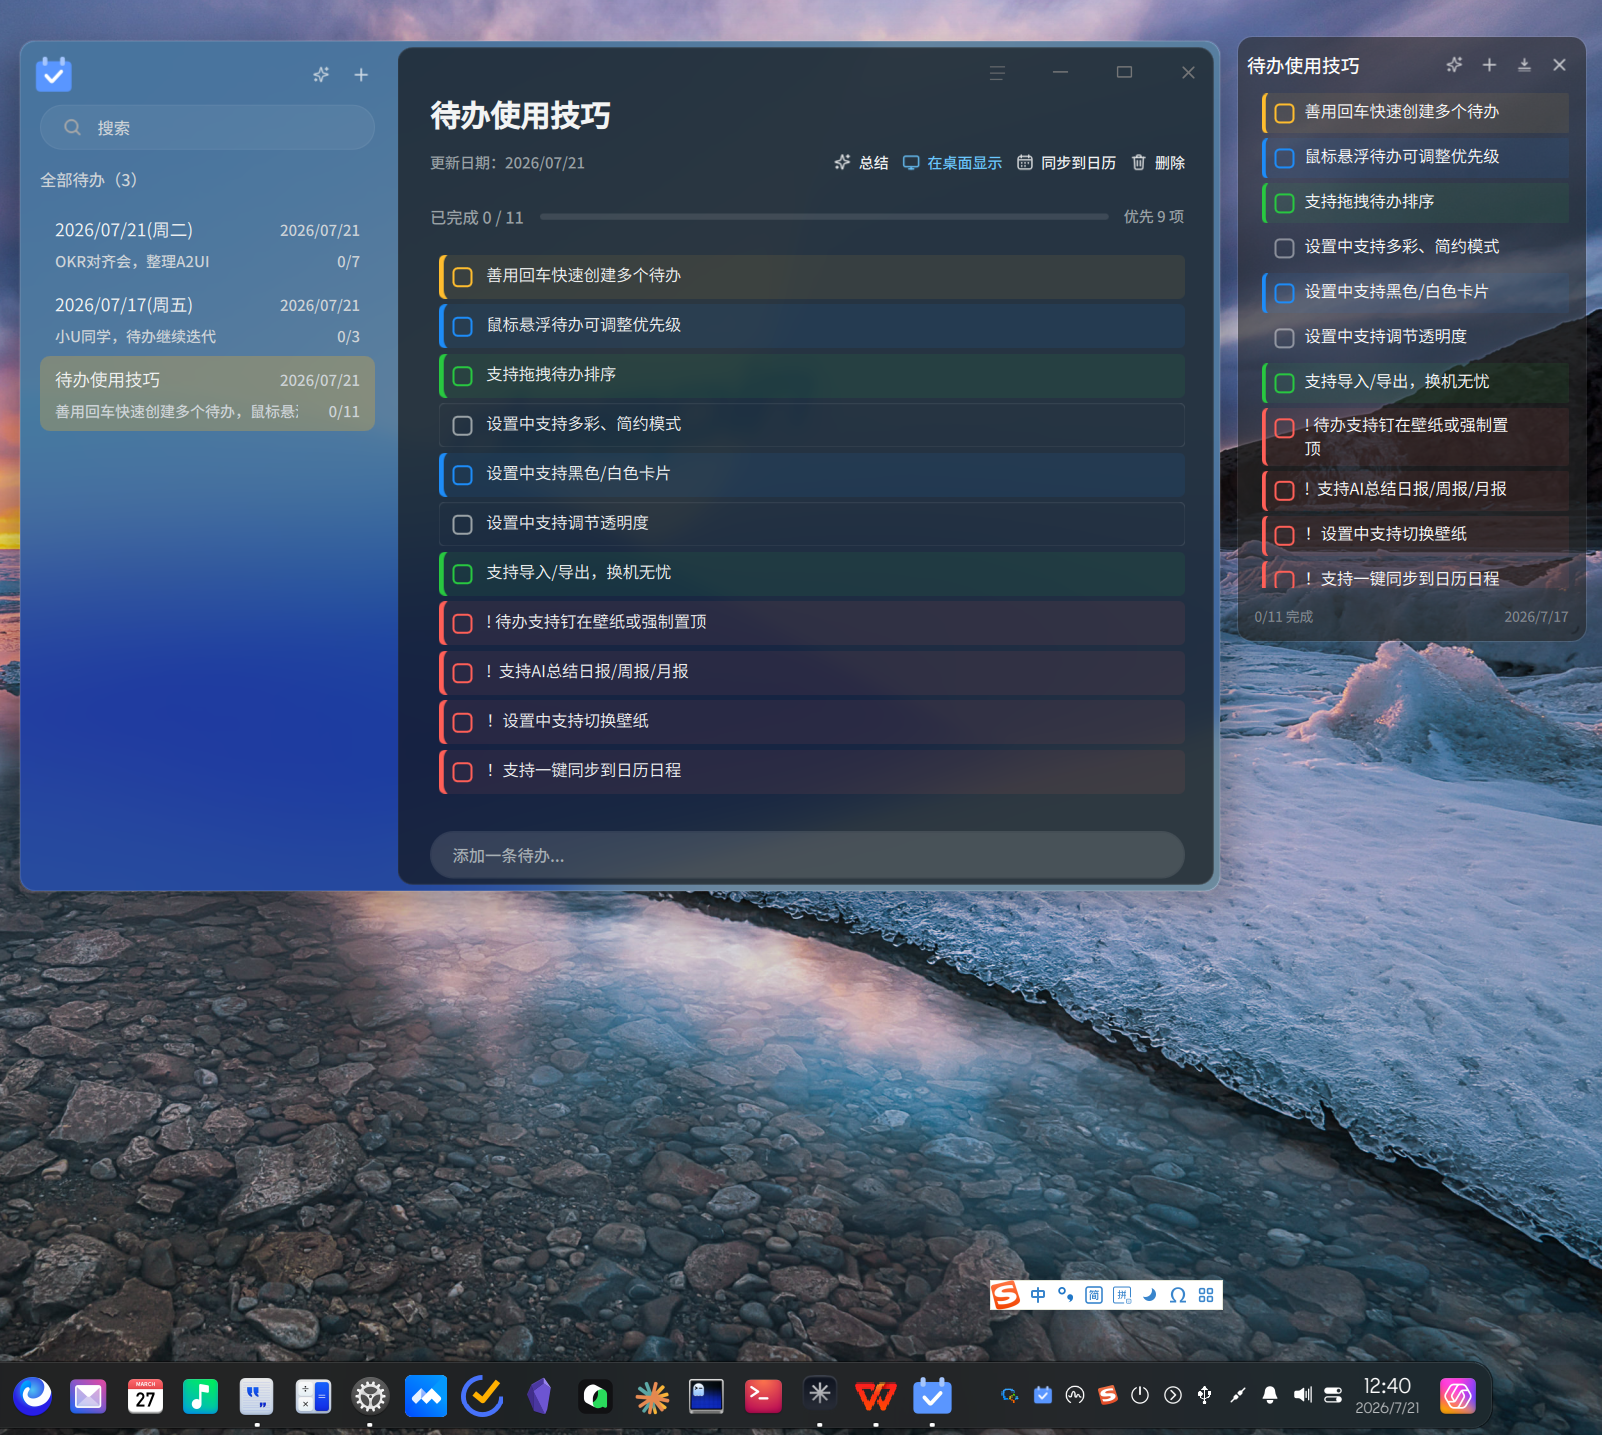
Task: Click moon icon on input toolbar
Action: point(1150,1295)
